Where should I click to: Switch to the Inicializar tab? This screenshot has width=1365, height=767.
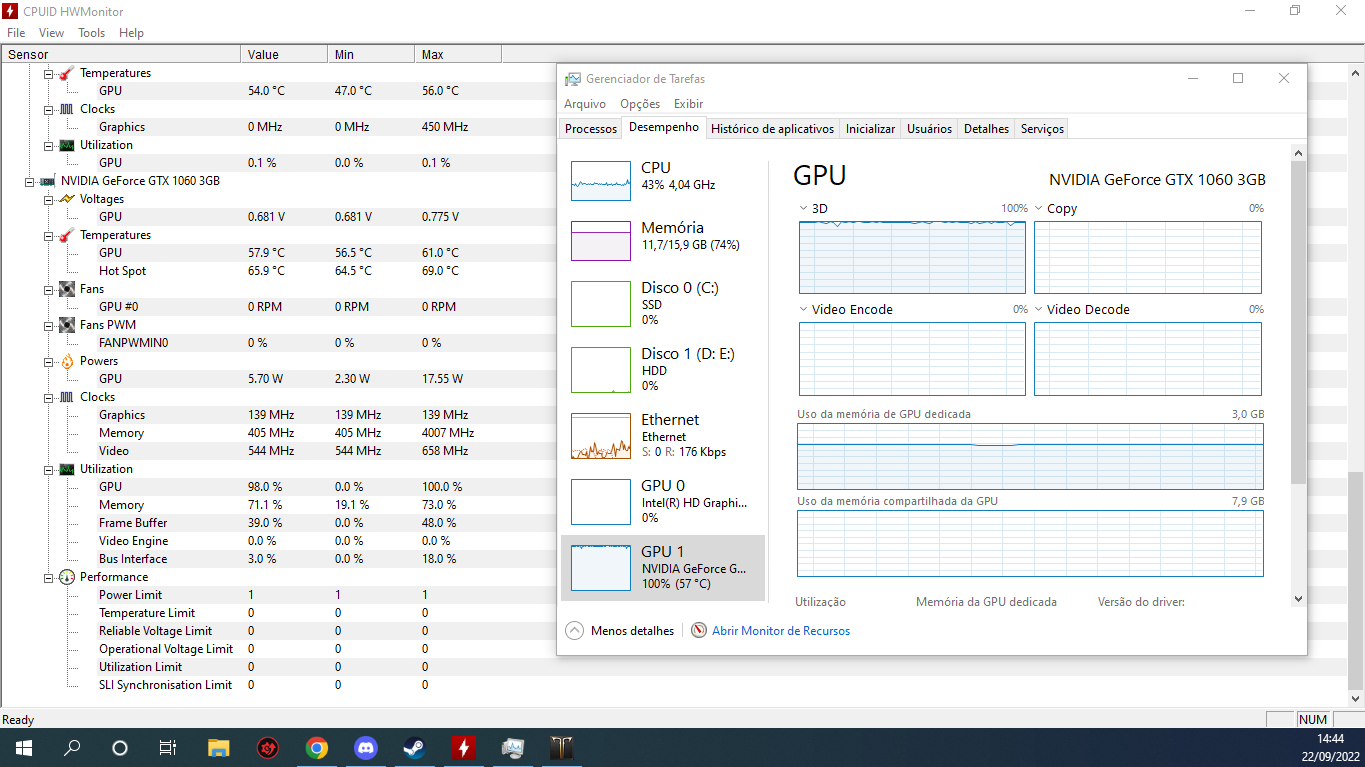870,129
